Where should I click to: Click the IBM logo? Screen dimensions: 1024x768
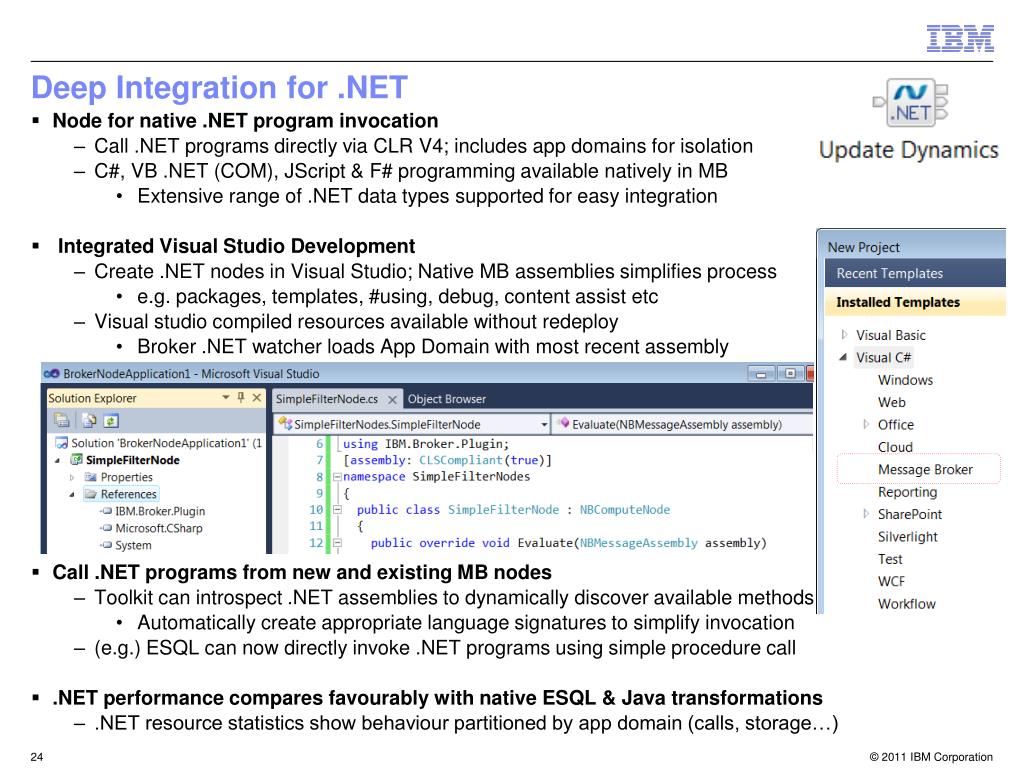tap(960, 39)
